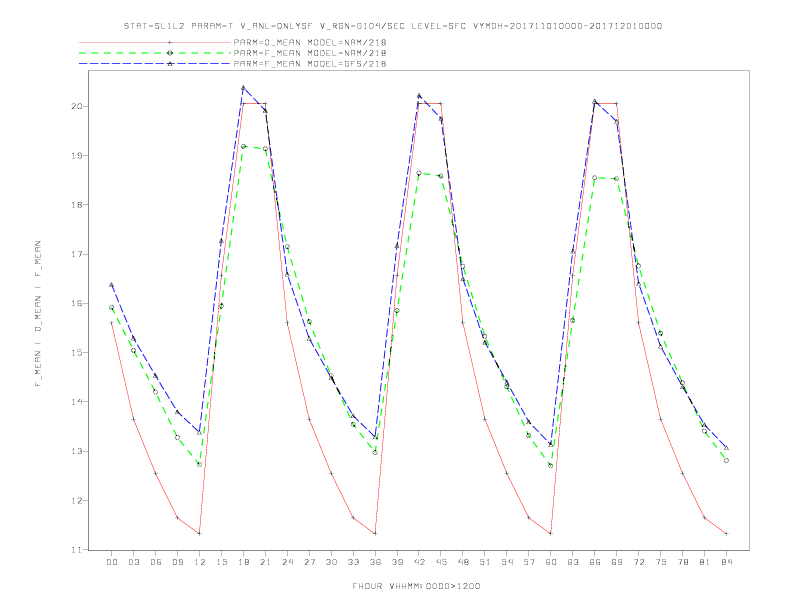Click x-axis tick label 21
The width and height of the screenshot is (792, 612).
(265, 562)
